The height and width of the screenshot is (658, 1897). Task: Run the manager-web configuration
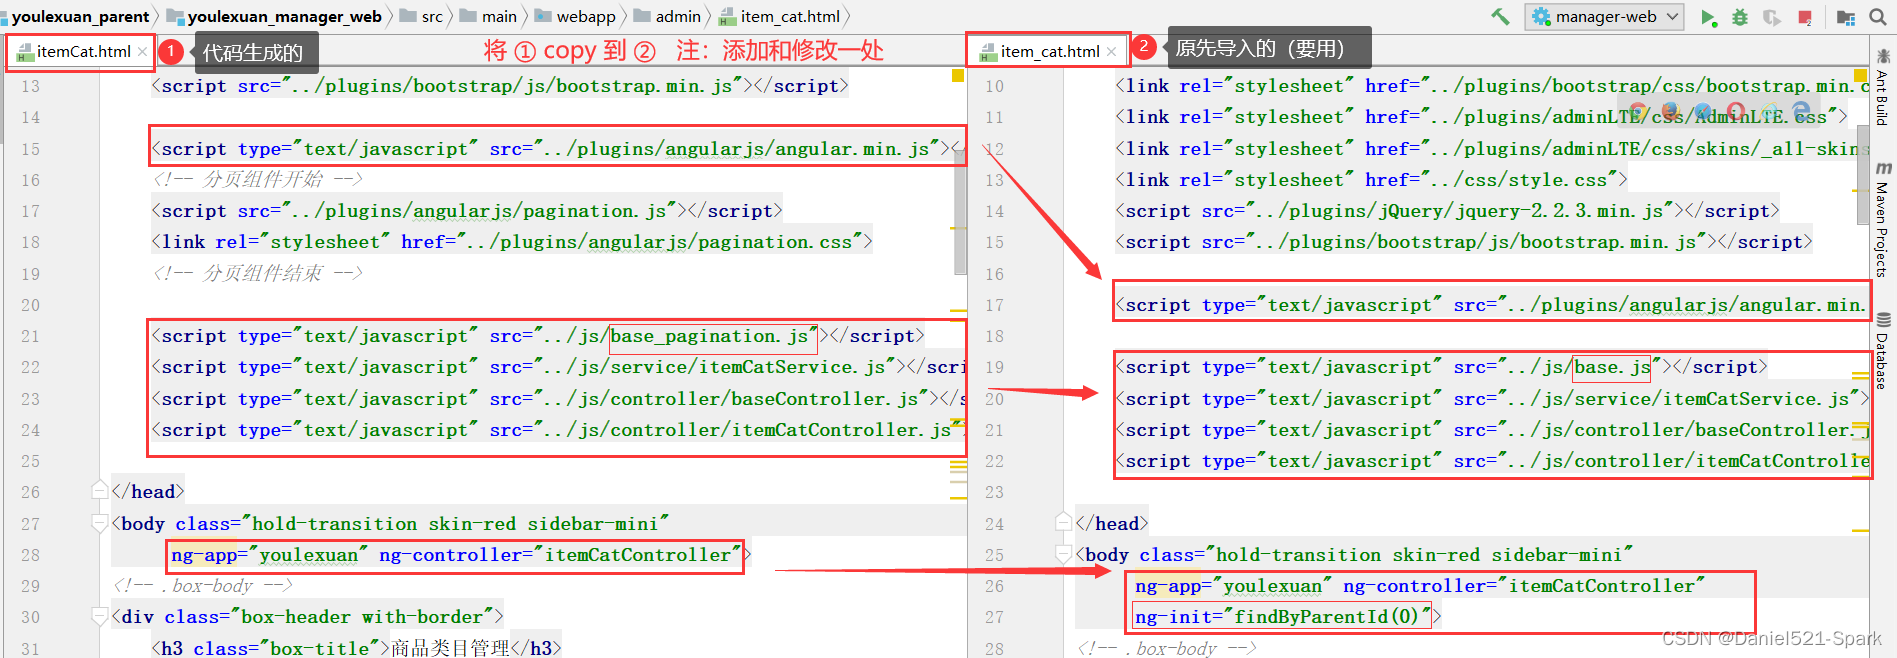1708,17
